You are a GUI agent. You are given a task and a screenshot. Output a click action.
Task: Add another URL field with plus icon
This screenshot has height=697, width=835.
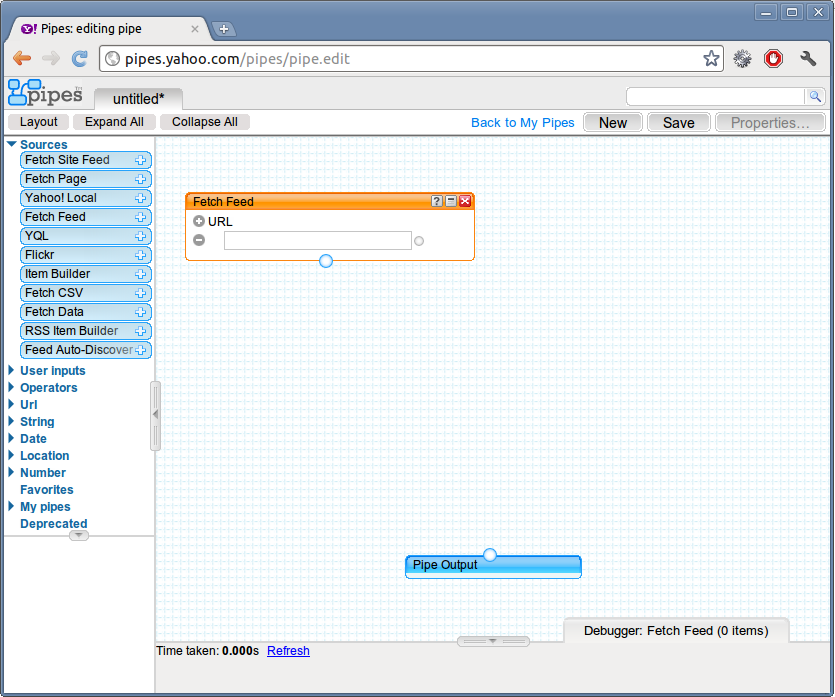[x=199, y=221]
